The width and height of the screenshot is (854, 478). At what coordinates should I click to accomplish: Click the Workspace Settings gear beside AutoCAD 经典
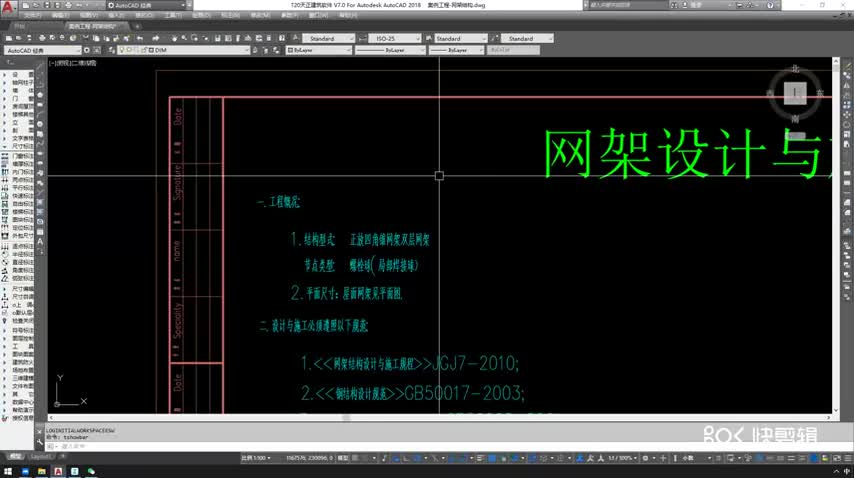point(87,50)
